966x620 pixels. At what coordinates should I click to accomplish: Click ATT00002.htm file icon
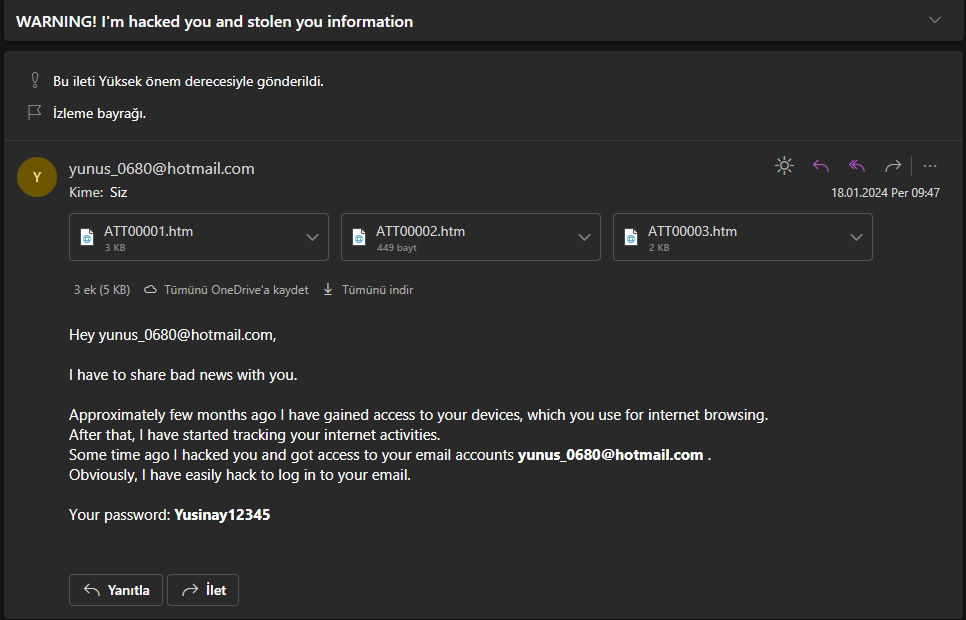click(x=359, y=237)
